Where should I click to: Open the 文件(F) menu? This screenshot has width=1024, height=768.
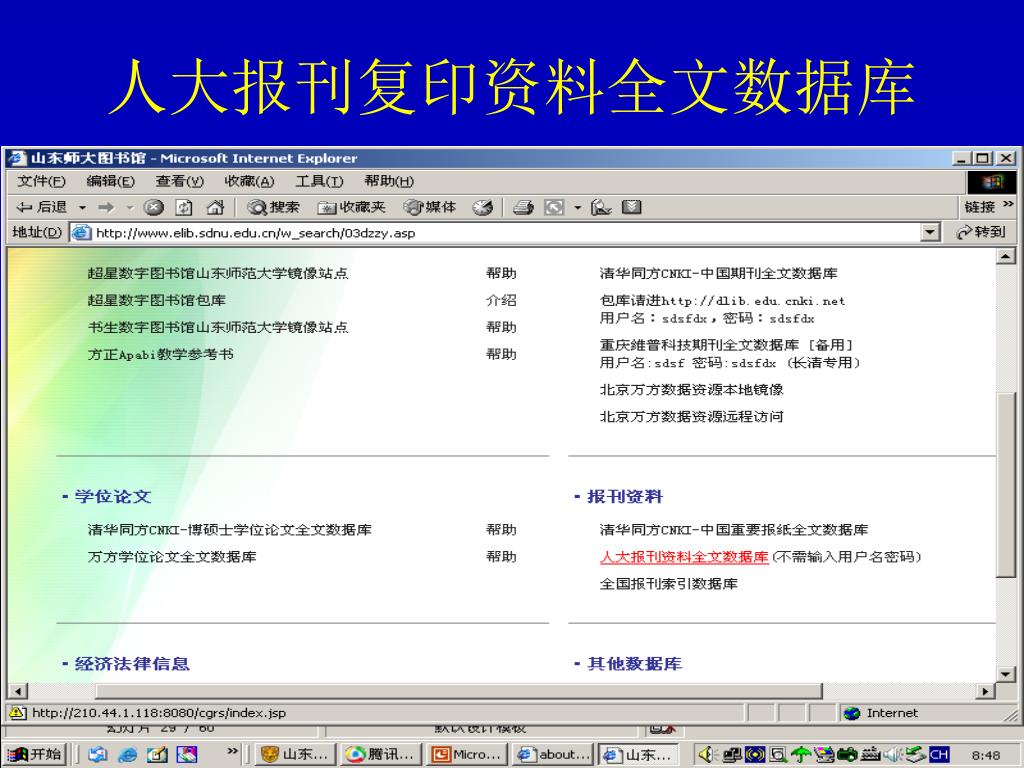coord(41,182)
